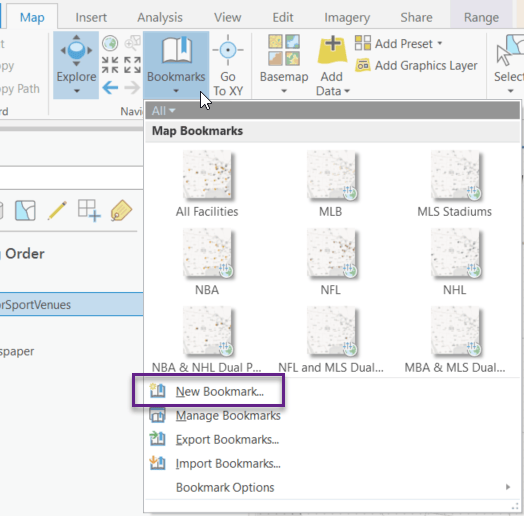Select the SportVenues layer in Contents
The width and height of the screenshot is (524, 516).
coord(72,304)
